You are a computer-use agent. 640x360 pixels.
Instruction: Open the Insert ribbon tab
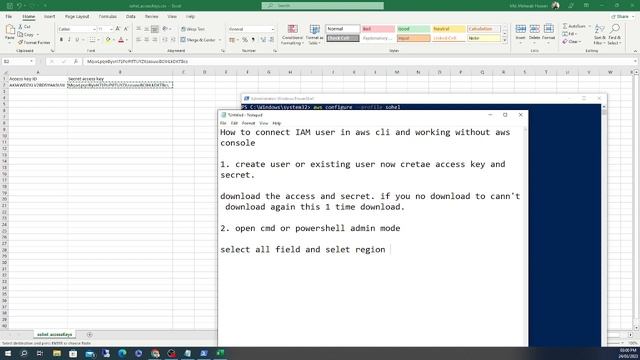coord(49,17)
